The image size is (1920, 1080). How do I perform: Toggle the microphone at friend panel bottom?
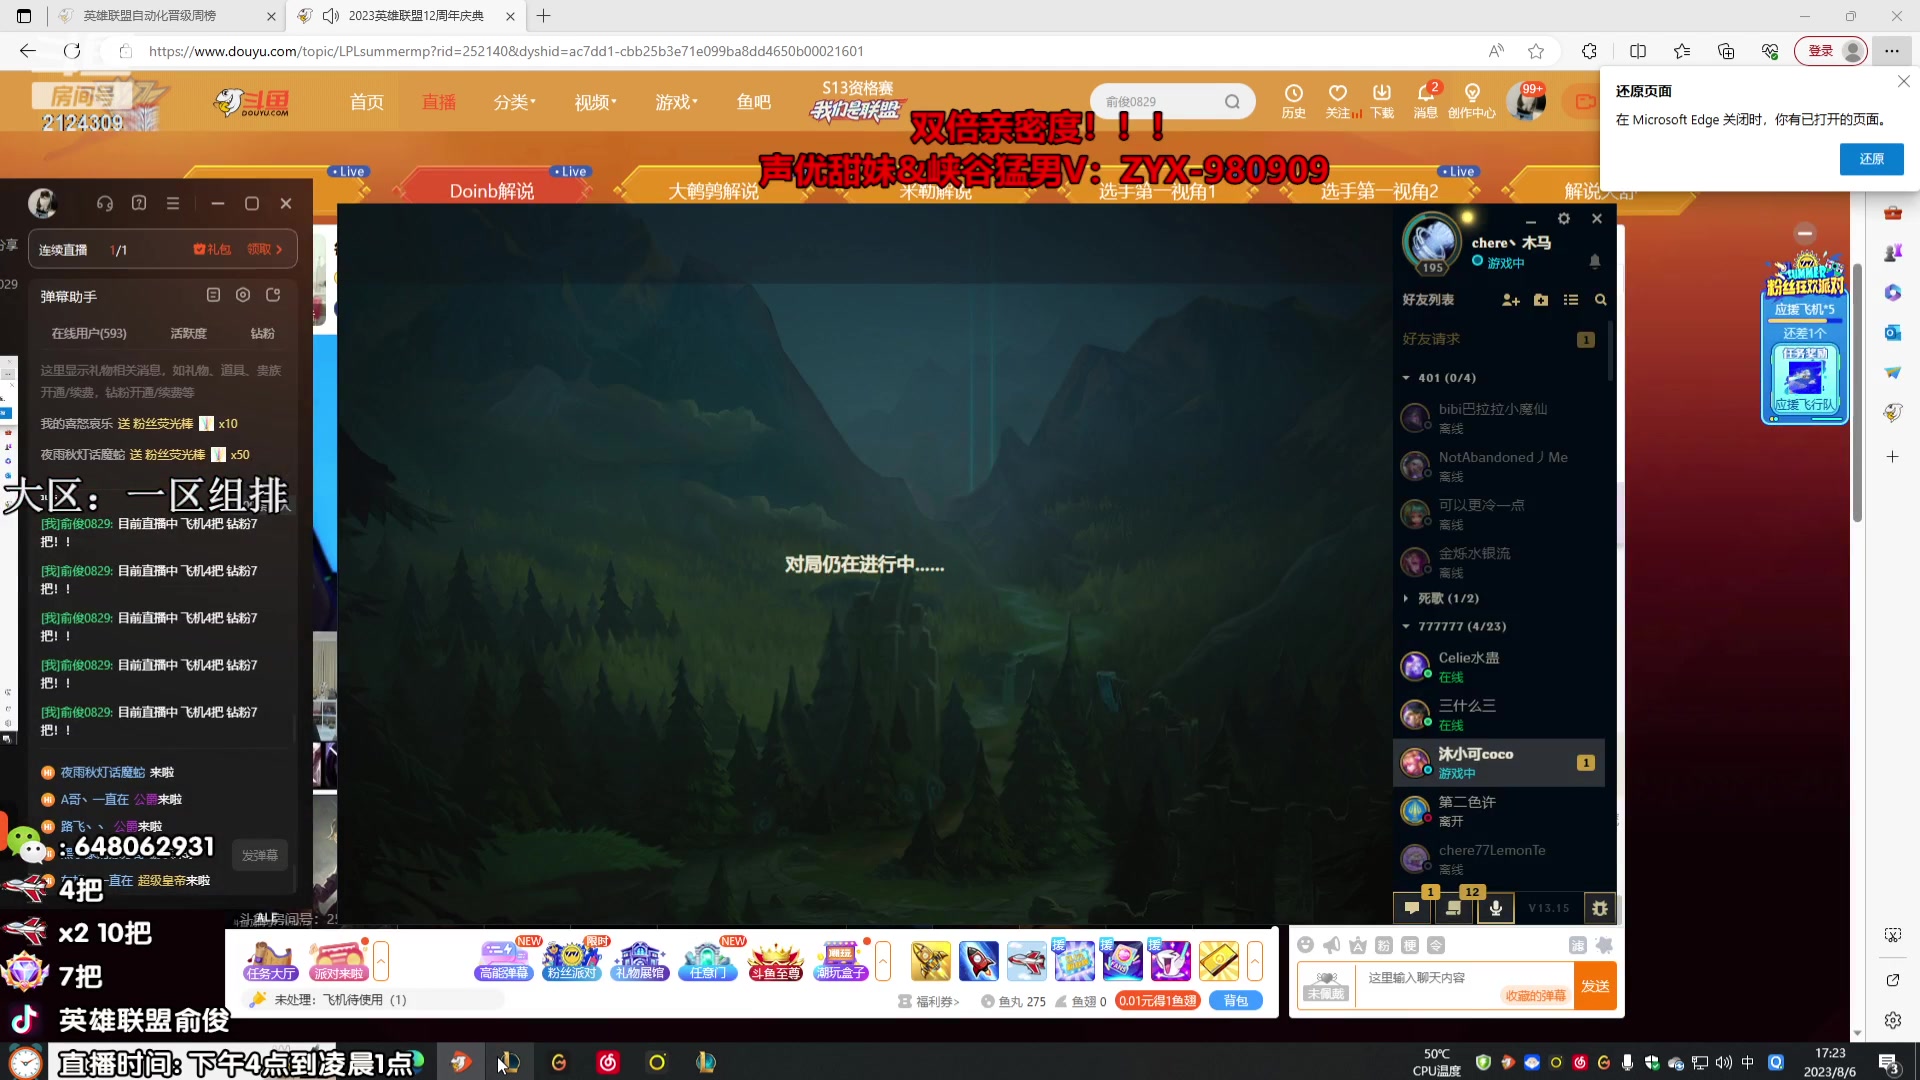(x=1496, y=908)
